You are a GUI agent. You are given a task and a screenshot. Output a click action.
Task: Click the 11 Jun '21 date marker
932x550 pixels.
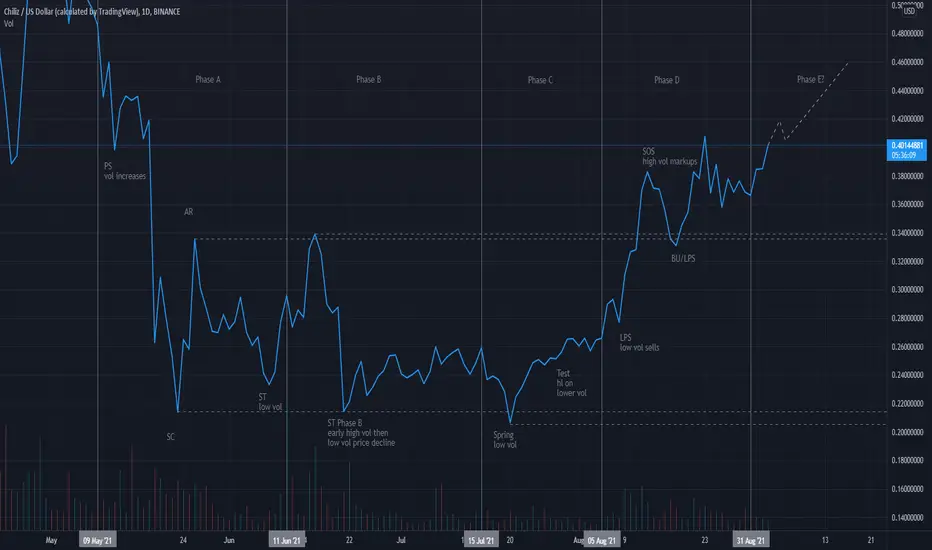pyautogui.click(x=286, y=540)
